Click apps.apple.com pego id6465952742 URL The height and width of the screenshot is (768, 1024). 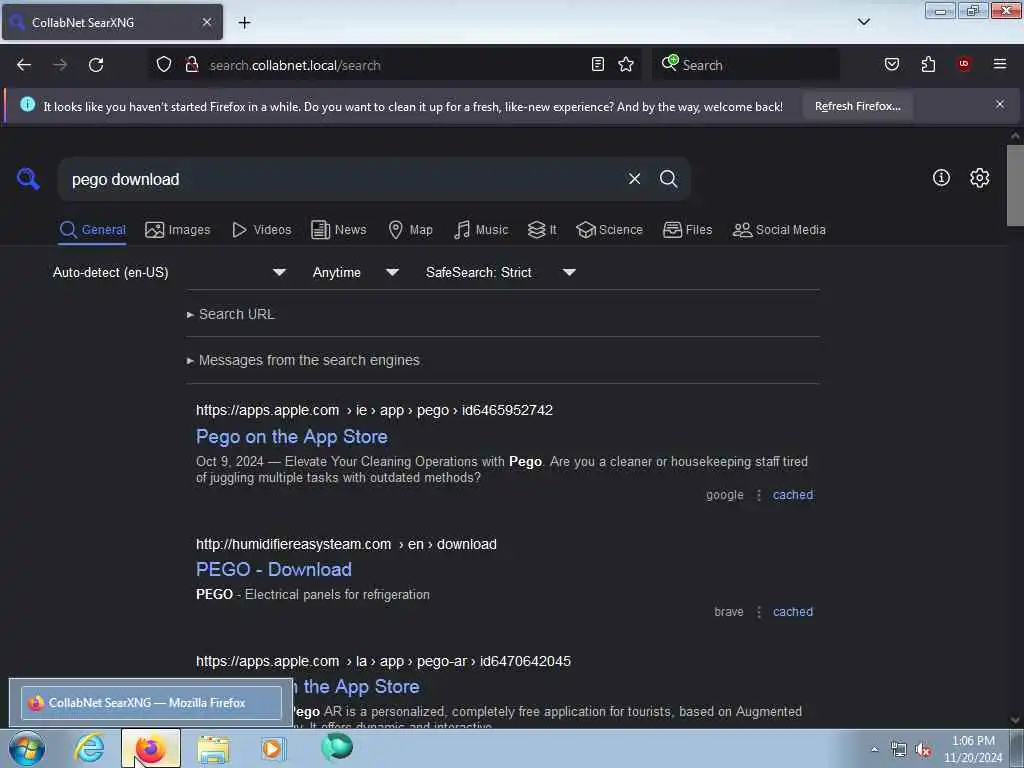374,410
